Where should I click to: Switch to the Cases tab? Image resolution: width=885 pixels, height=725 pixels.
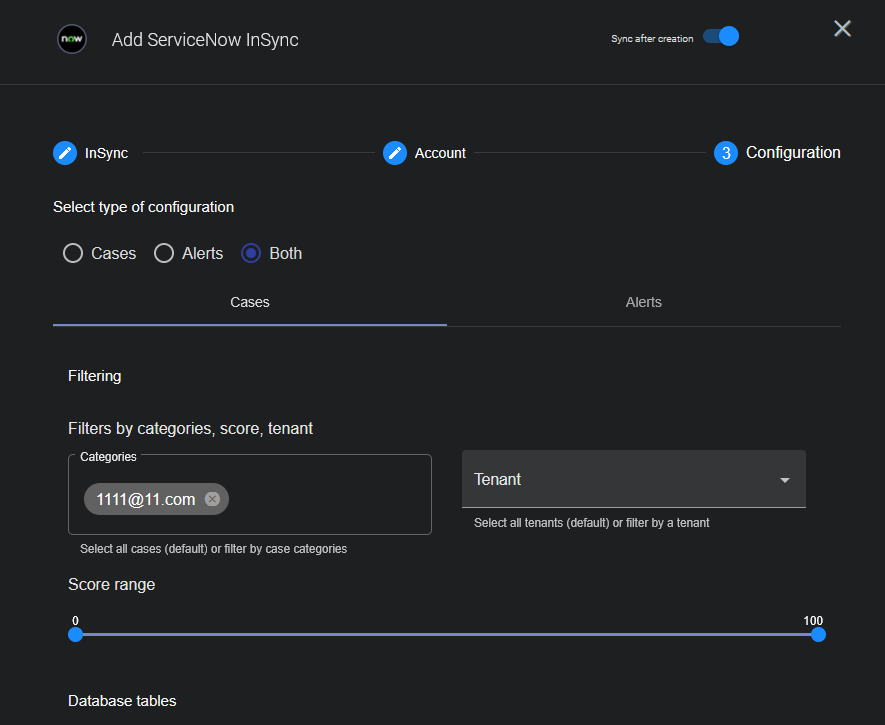(x=250, y=302)
